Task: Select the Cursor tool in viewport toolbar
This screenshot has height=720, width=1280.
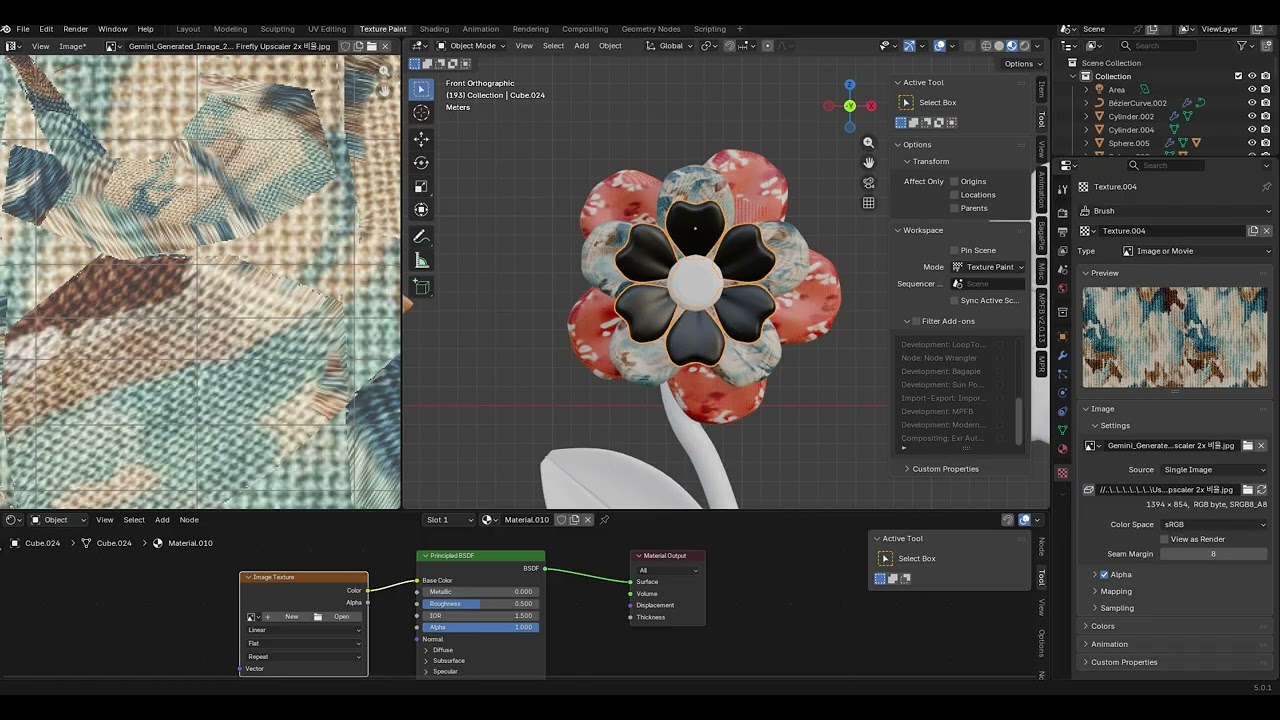Action: (x=421, y=113)
